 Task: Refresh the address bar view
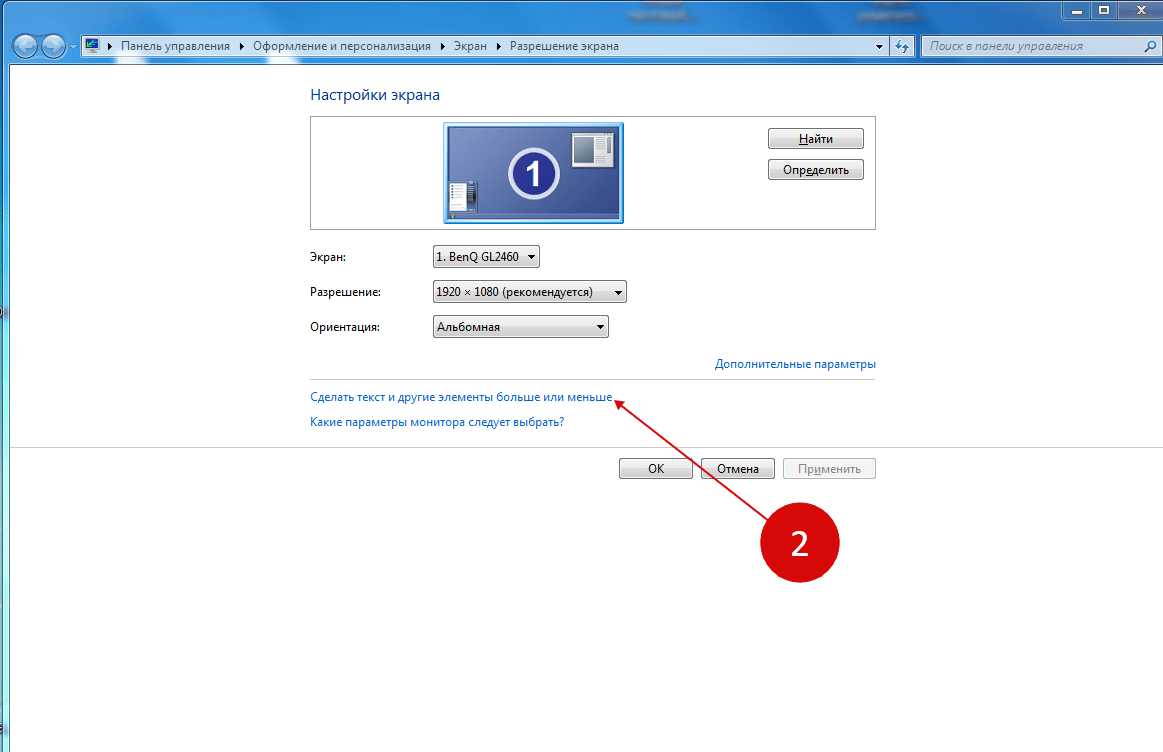[x=902, y=46]
